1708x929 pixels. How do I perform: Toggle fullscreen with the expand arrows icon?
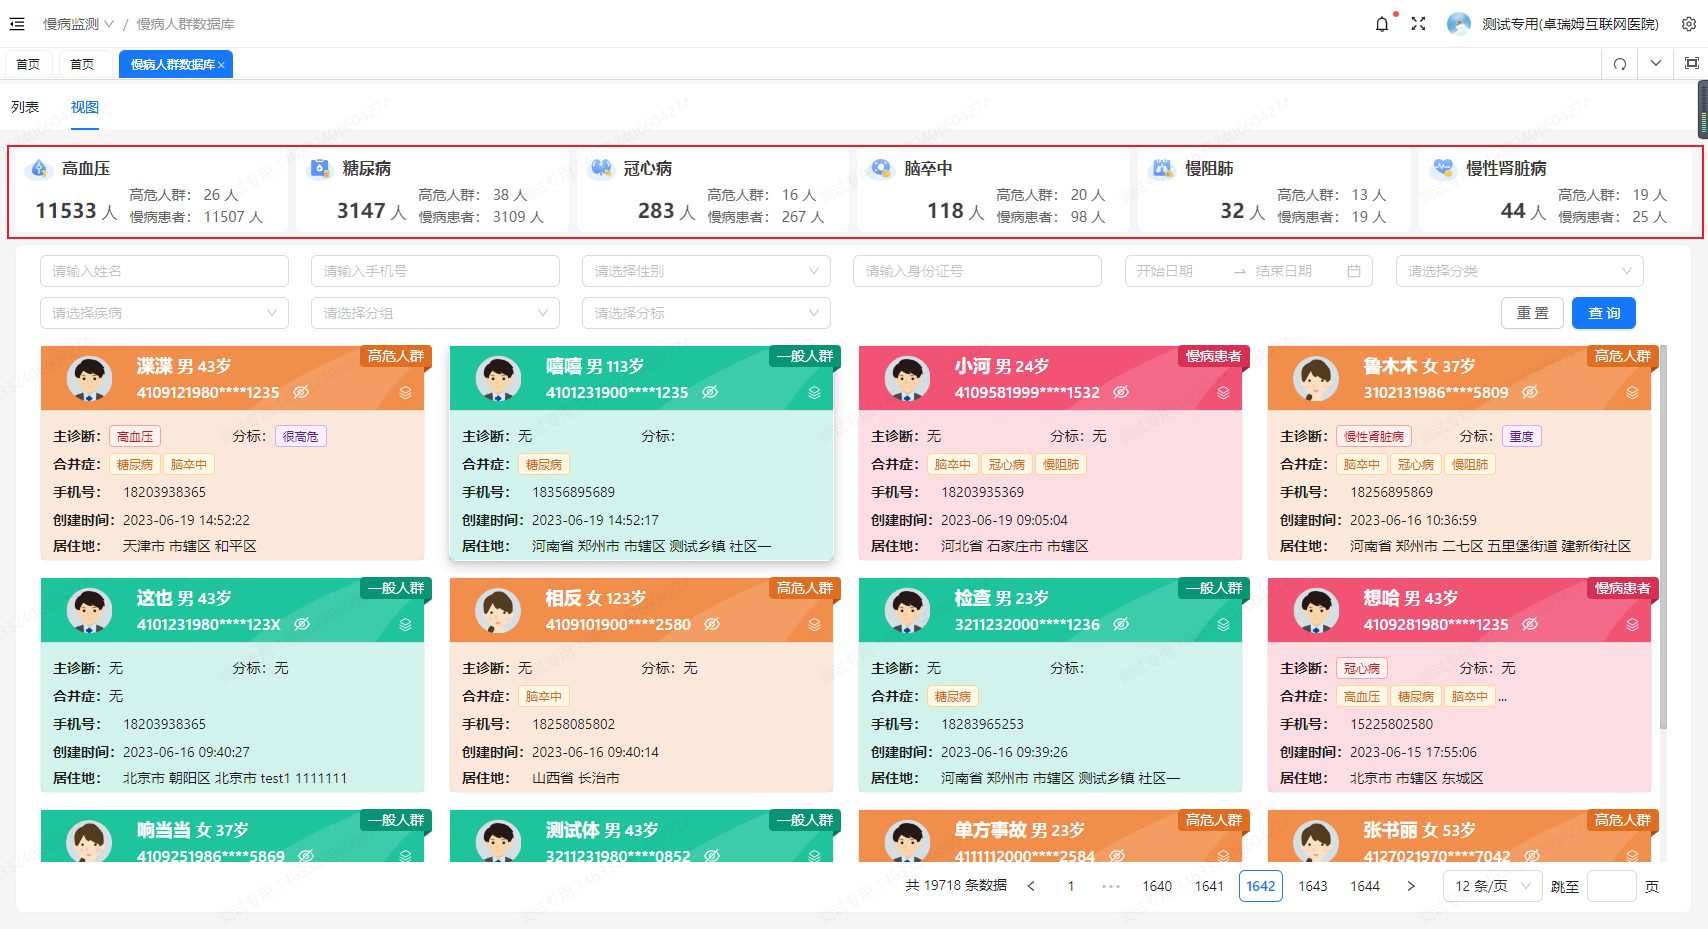1418,24
